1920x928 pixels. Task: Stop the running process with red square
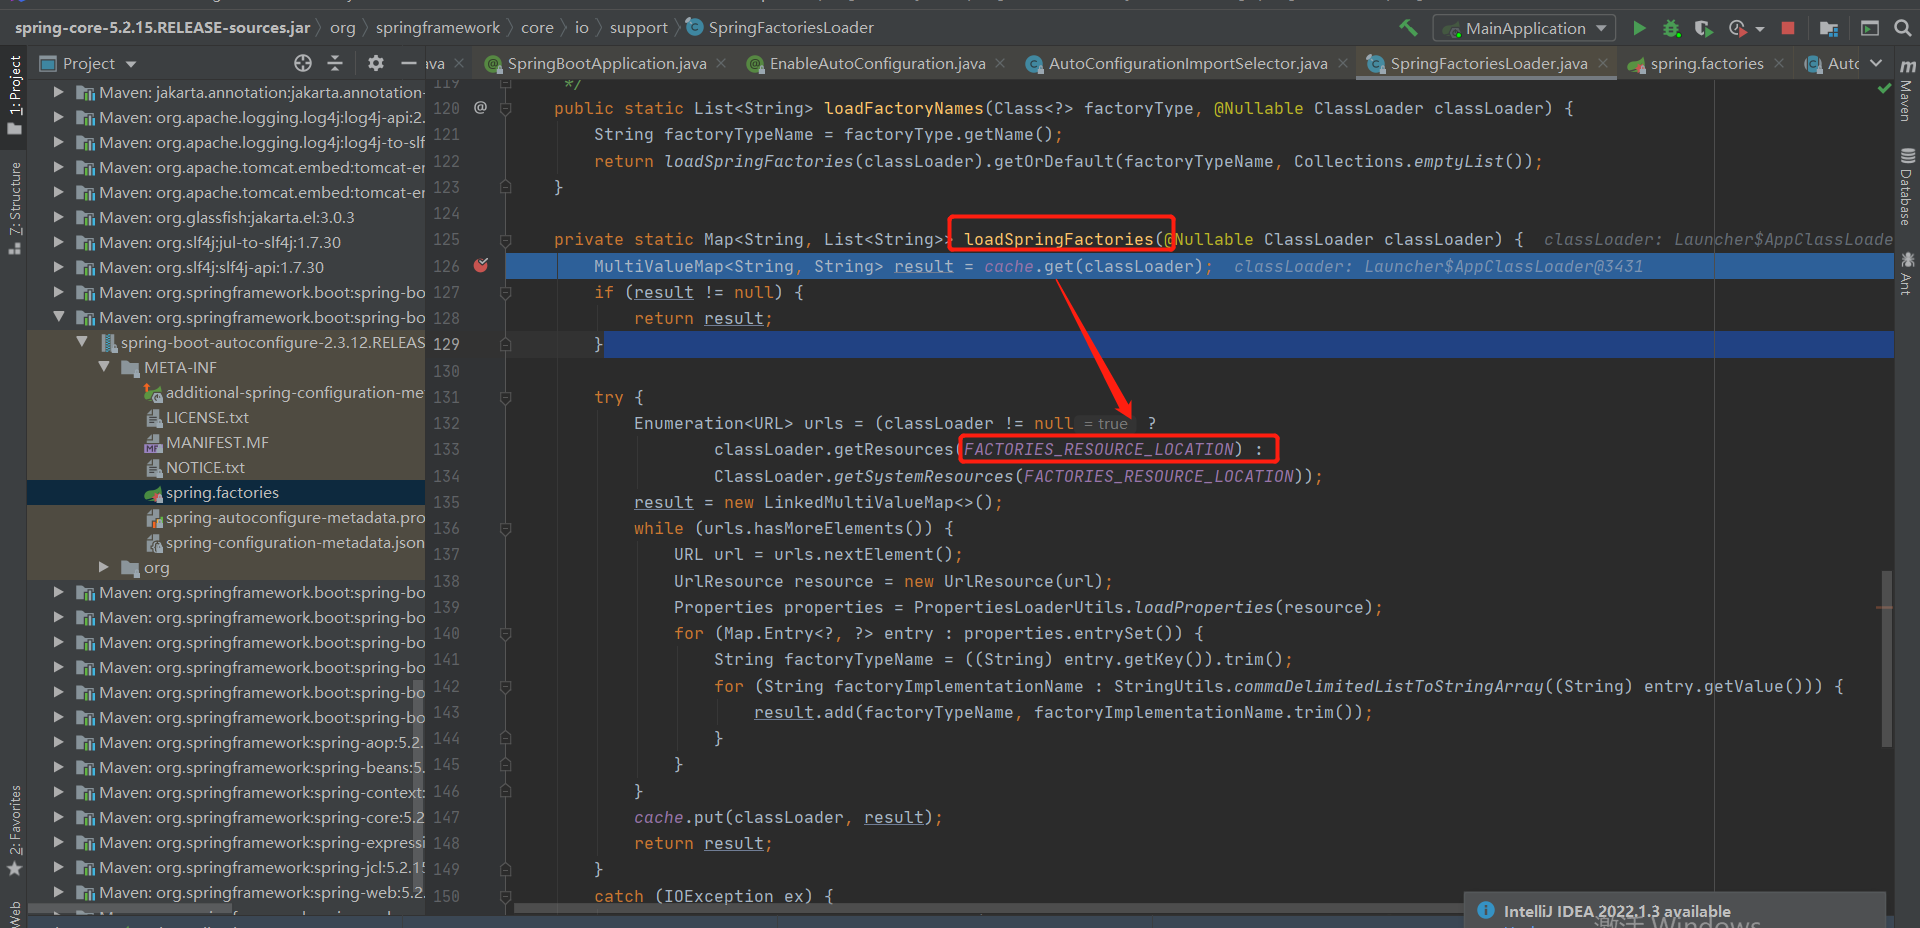[x=1788, y=28]
